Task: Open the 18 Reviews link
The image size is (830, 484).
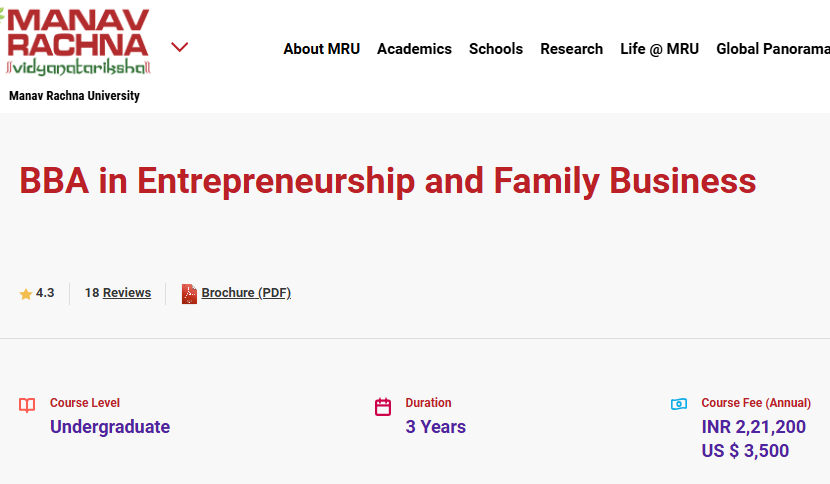Action: 126,293
